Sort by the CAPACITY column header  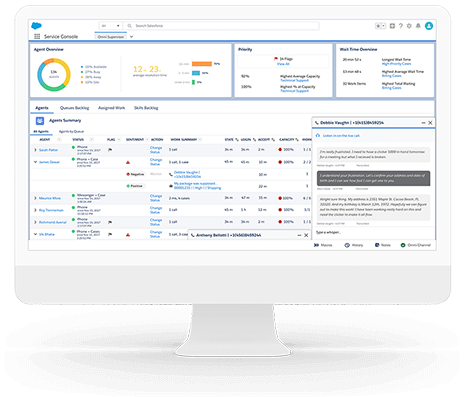[x=288, y=139]
